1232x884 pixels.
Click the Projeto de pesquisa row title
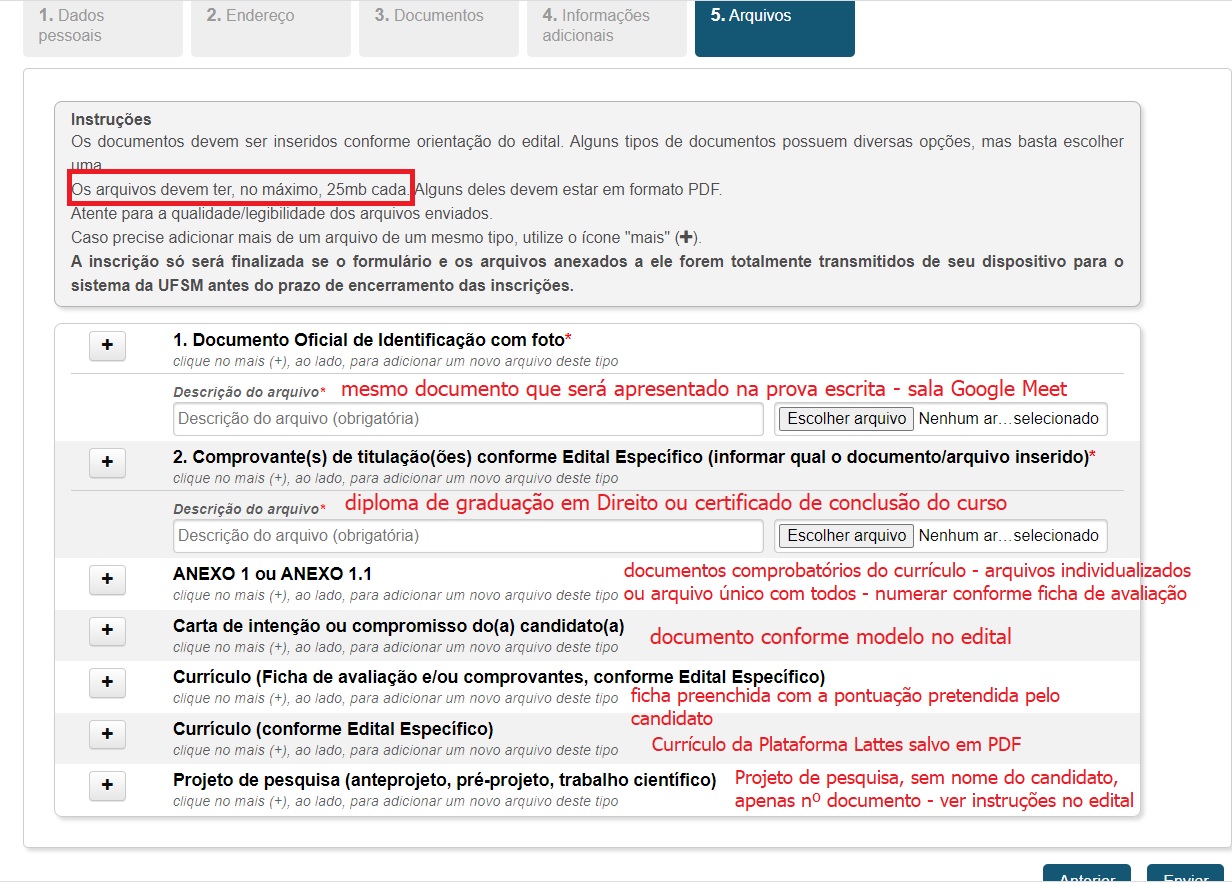click(444, 780)
